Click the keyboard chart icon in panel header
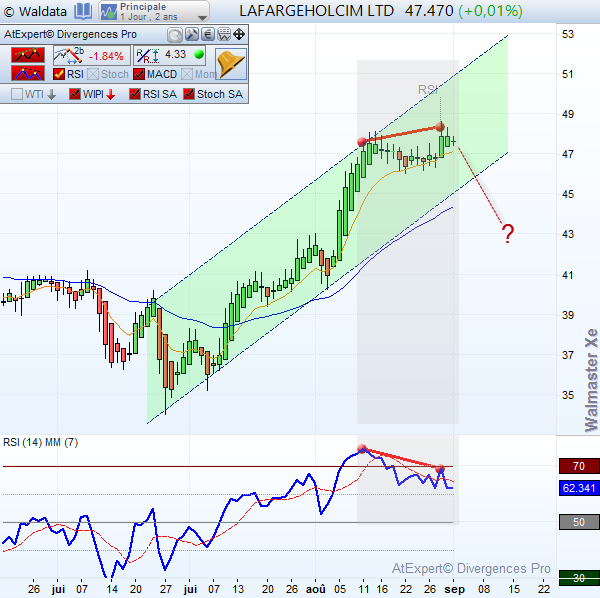 click(224, 34)
